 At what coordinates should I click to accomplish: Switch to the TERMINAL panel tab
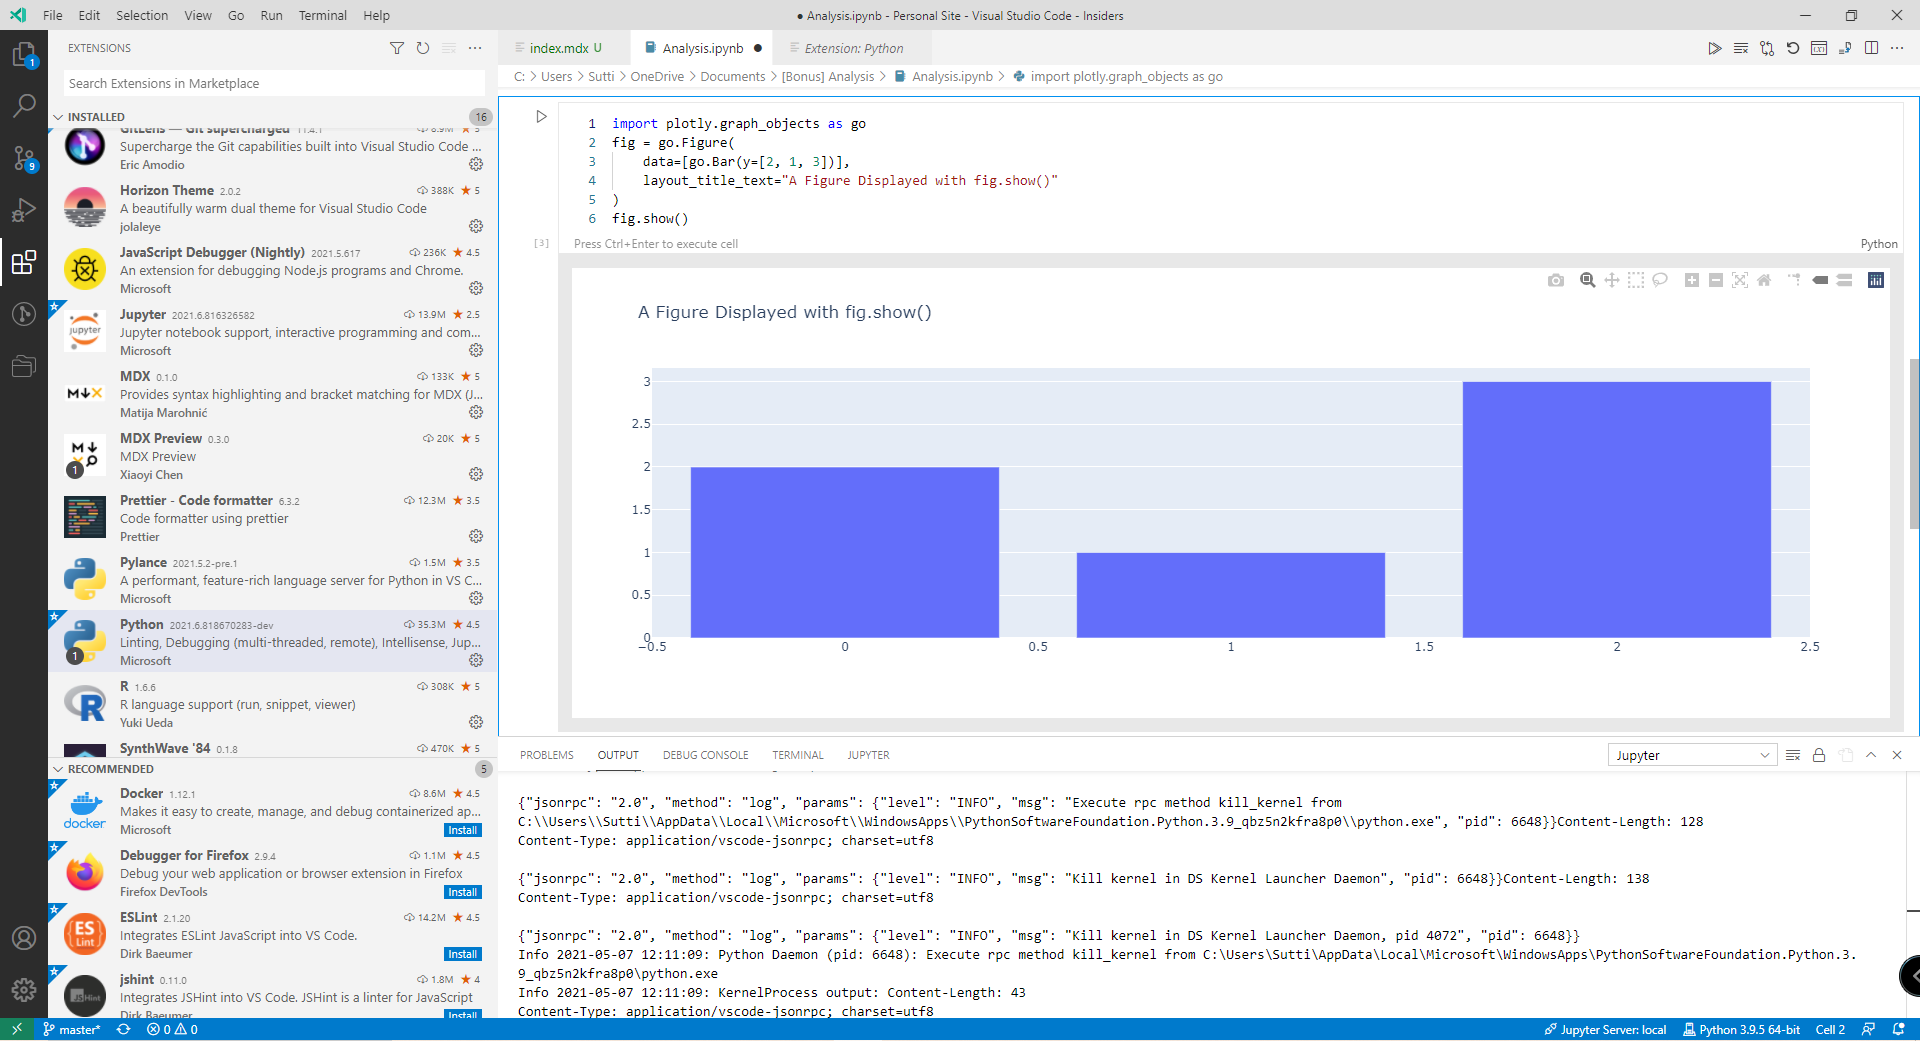(x=798, y=755)
